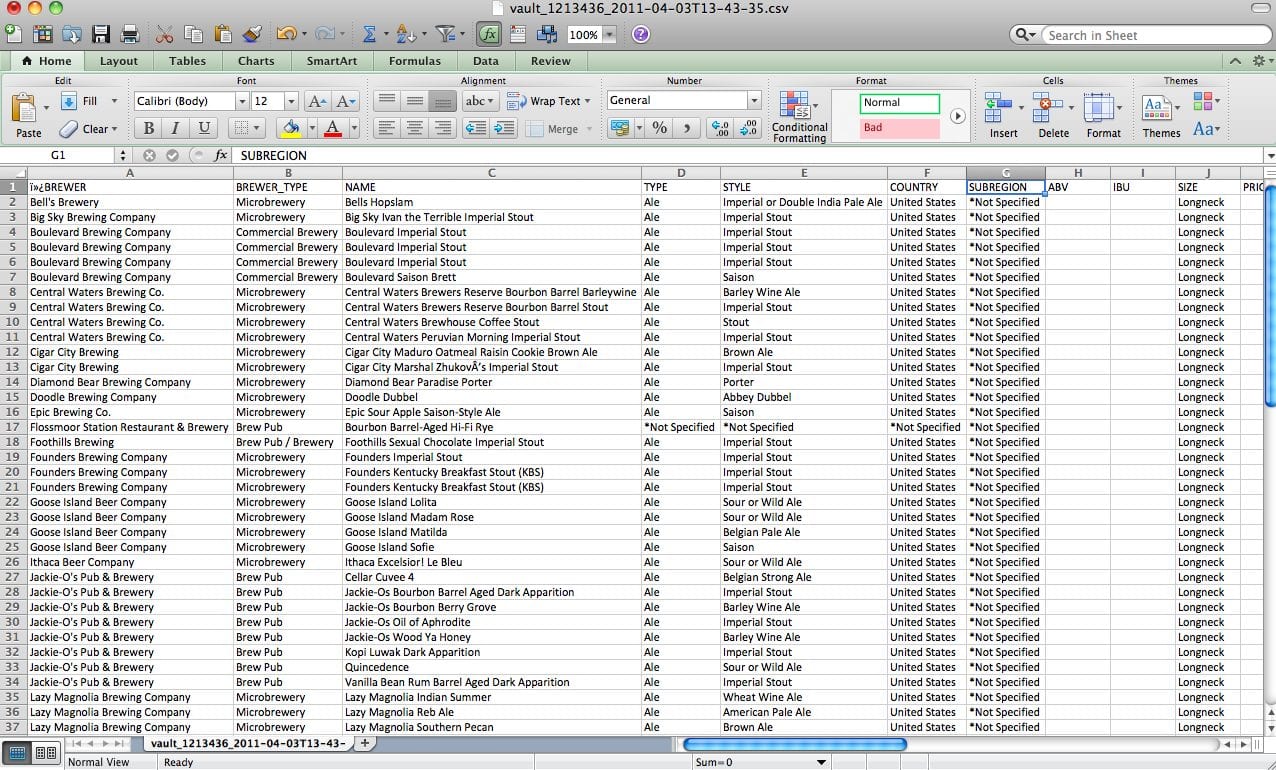Click the toolbar Paste clipboard icon

(223, 34)
